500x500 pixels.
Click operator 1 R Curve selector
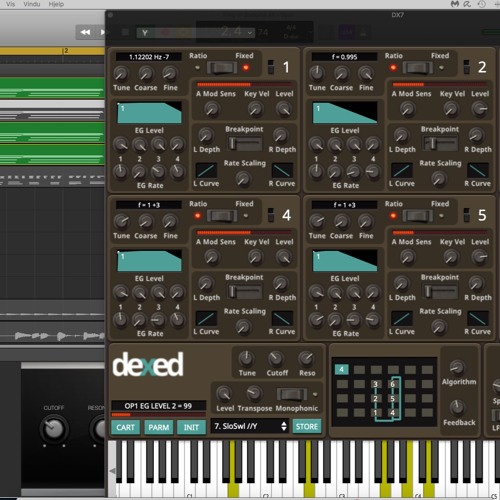click(x=282, y=170)
